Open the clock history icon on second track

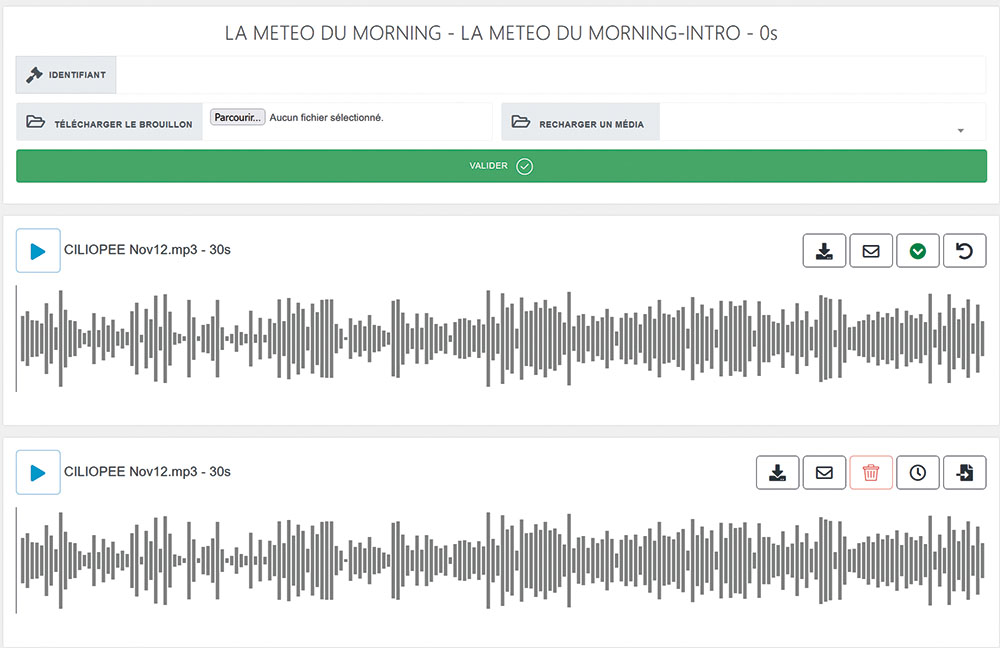tap(918, 472)
